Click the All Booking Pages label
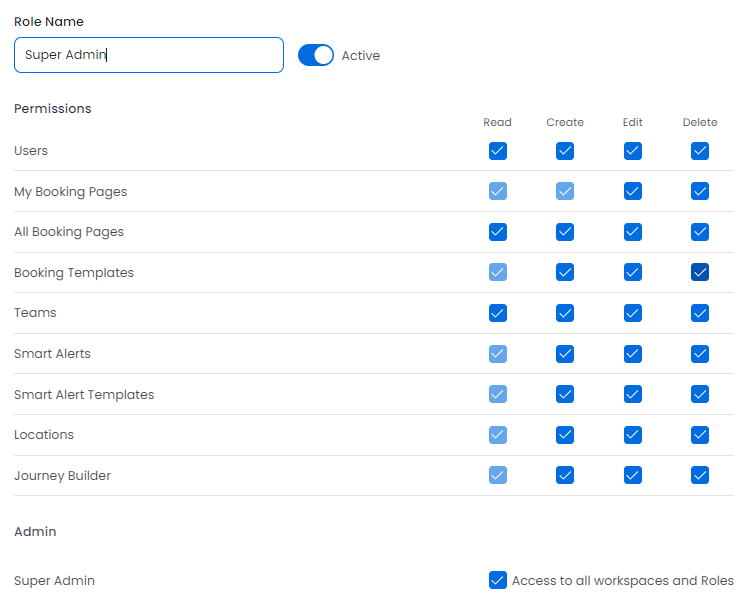 point(69,232)
